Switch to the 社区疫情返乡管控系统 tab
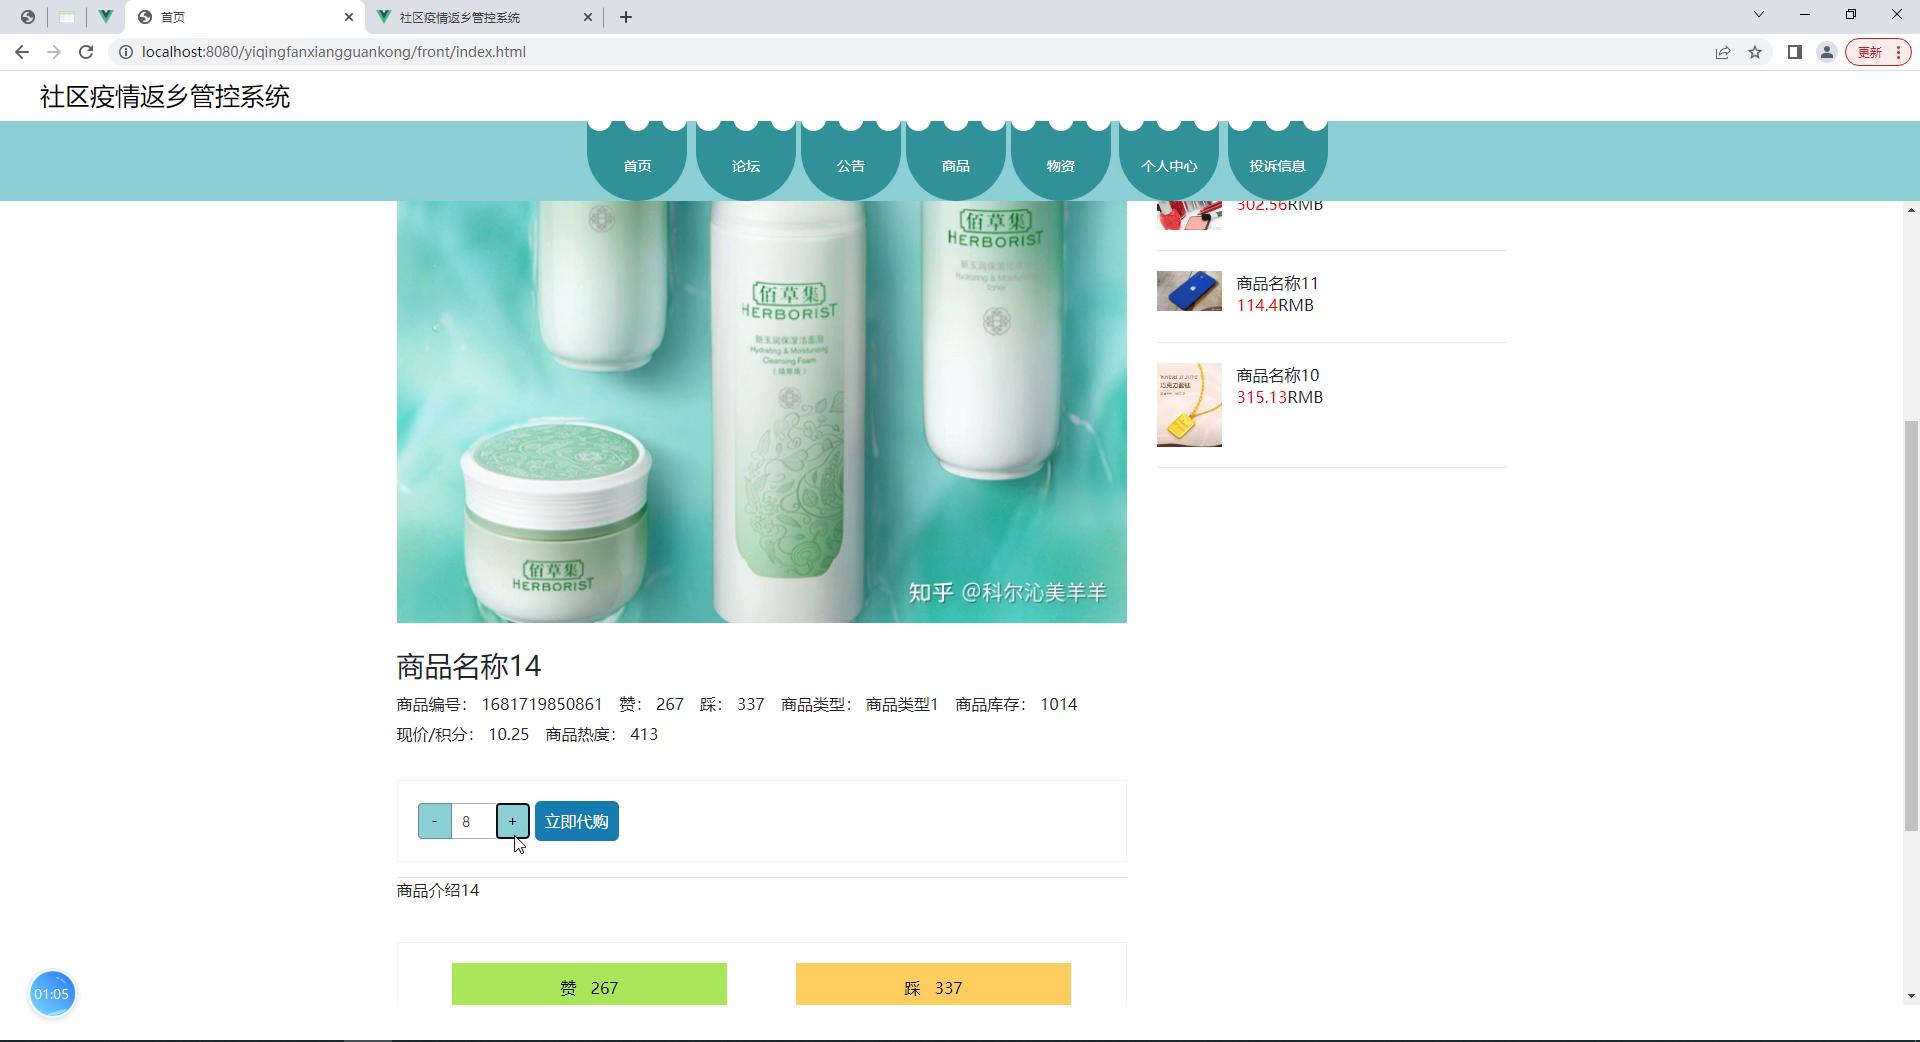Viewport: 1920px width, 1042px height. pos(485,17)
